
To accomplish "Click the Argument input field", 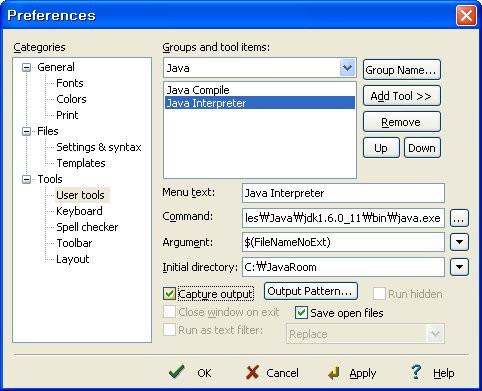I will click(343, 242).
